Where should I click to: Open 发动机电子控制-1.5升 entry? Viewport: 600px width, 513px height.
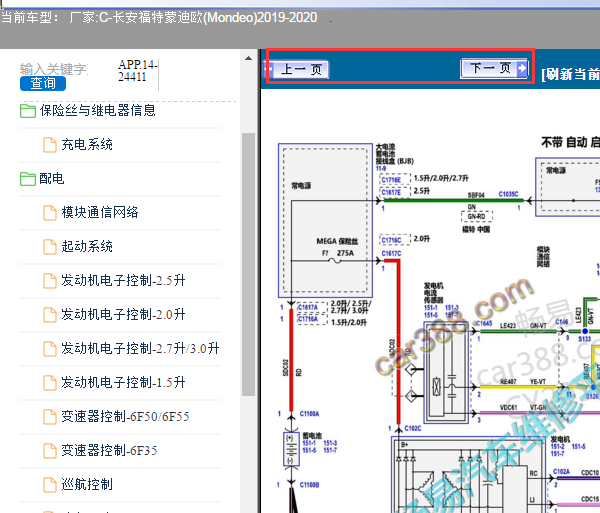pyautogui.click(x=123, y=383)
